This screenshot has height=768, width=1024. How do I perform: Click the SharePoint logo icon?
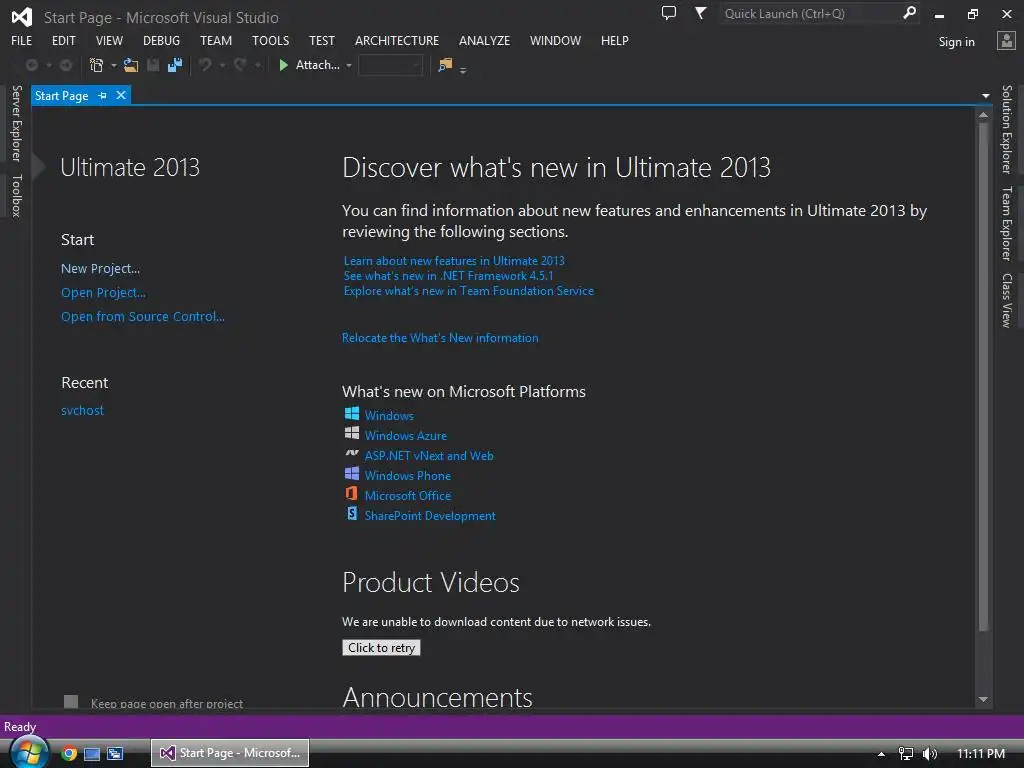point(352,513)
